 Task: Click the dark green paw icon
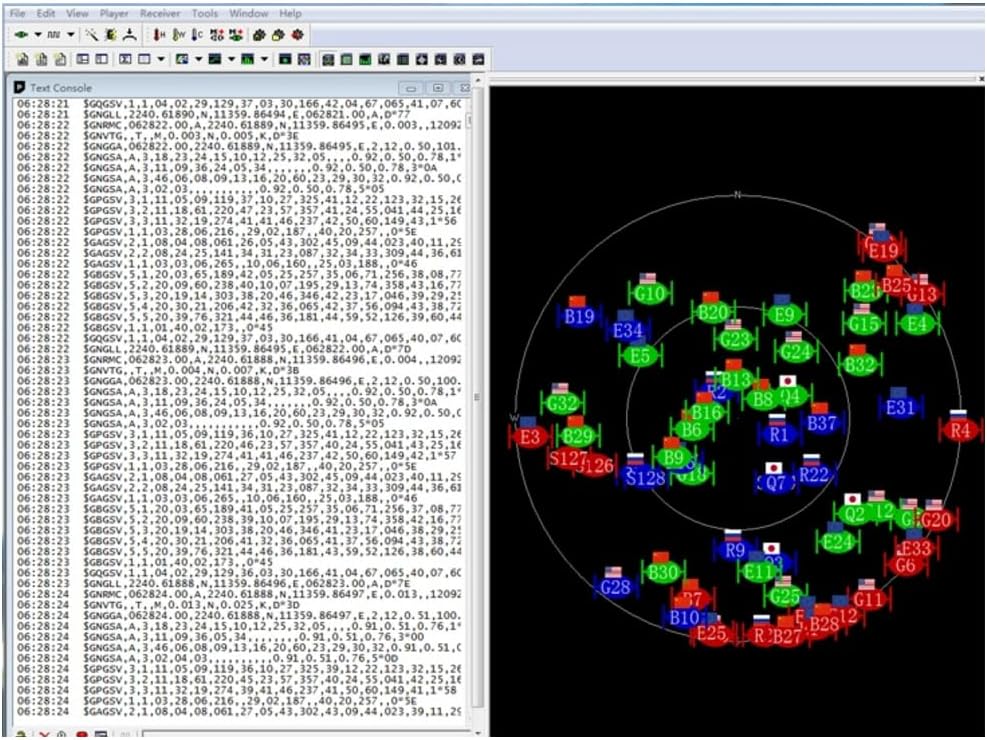[259, 35]
